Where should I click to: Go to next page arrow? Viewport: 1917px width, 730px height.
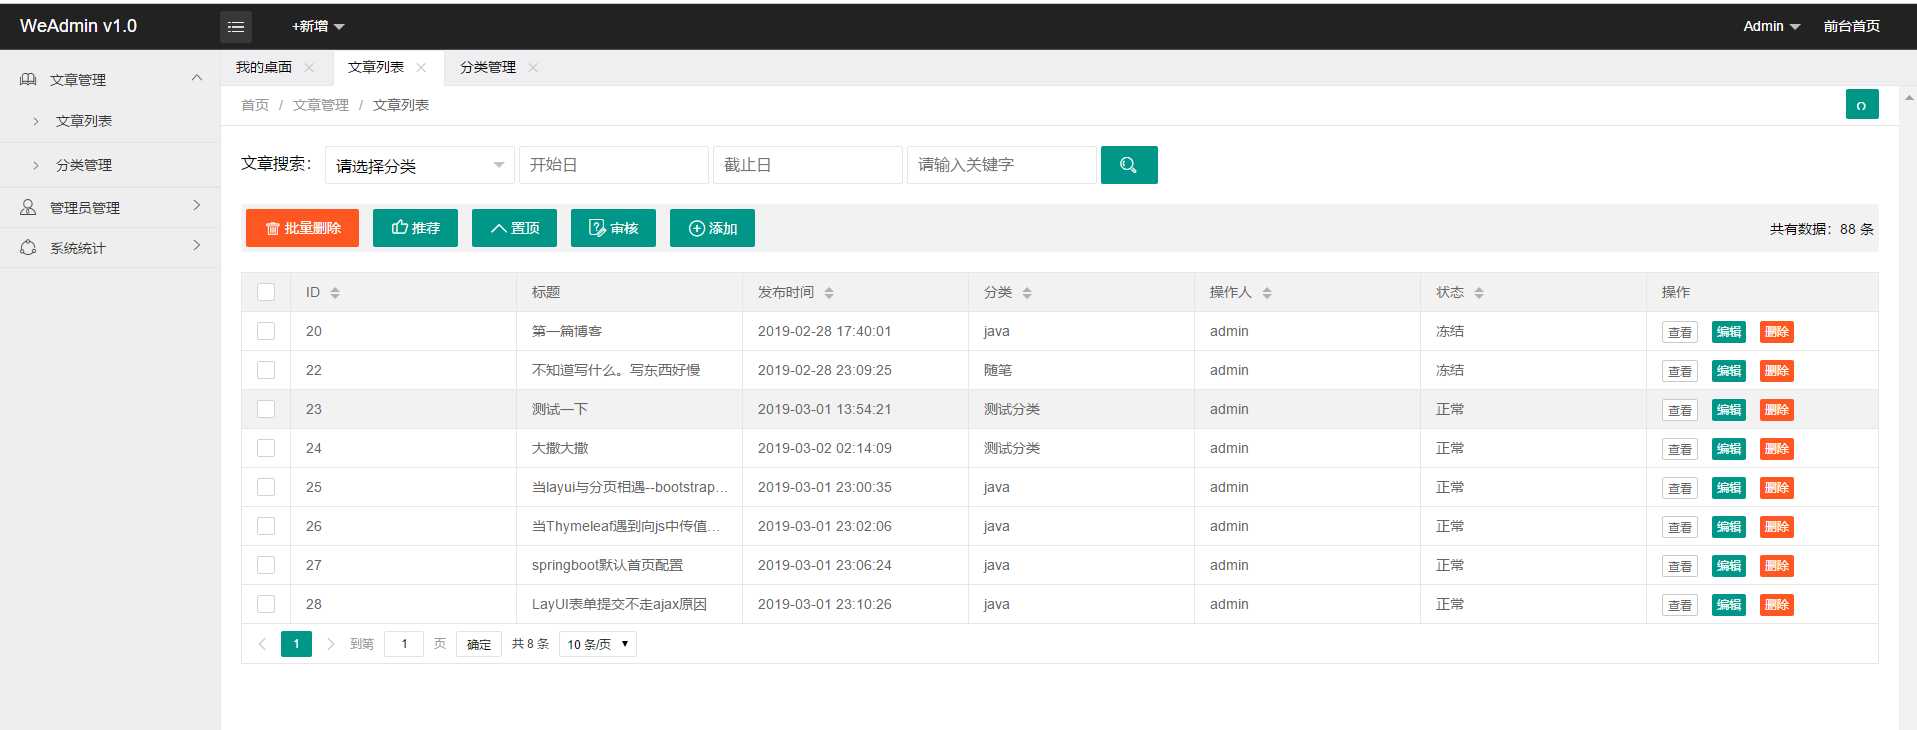click(x=330, y=644)
